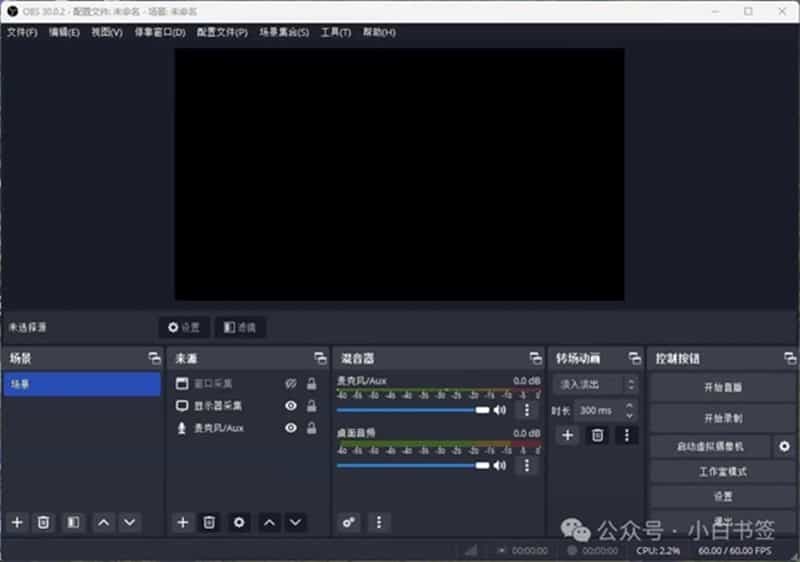This screenshot has width=800, height=562.
Task: Click the 开始录制 button
Action: 723,418
